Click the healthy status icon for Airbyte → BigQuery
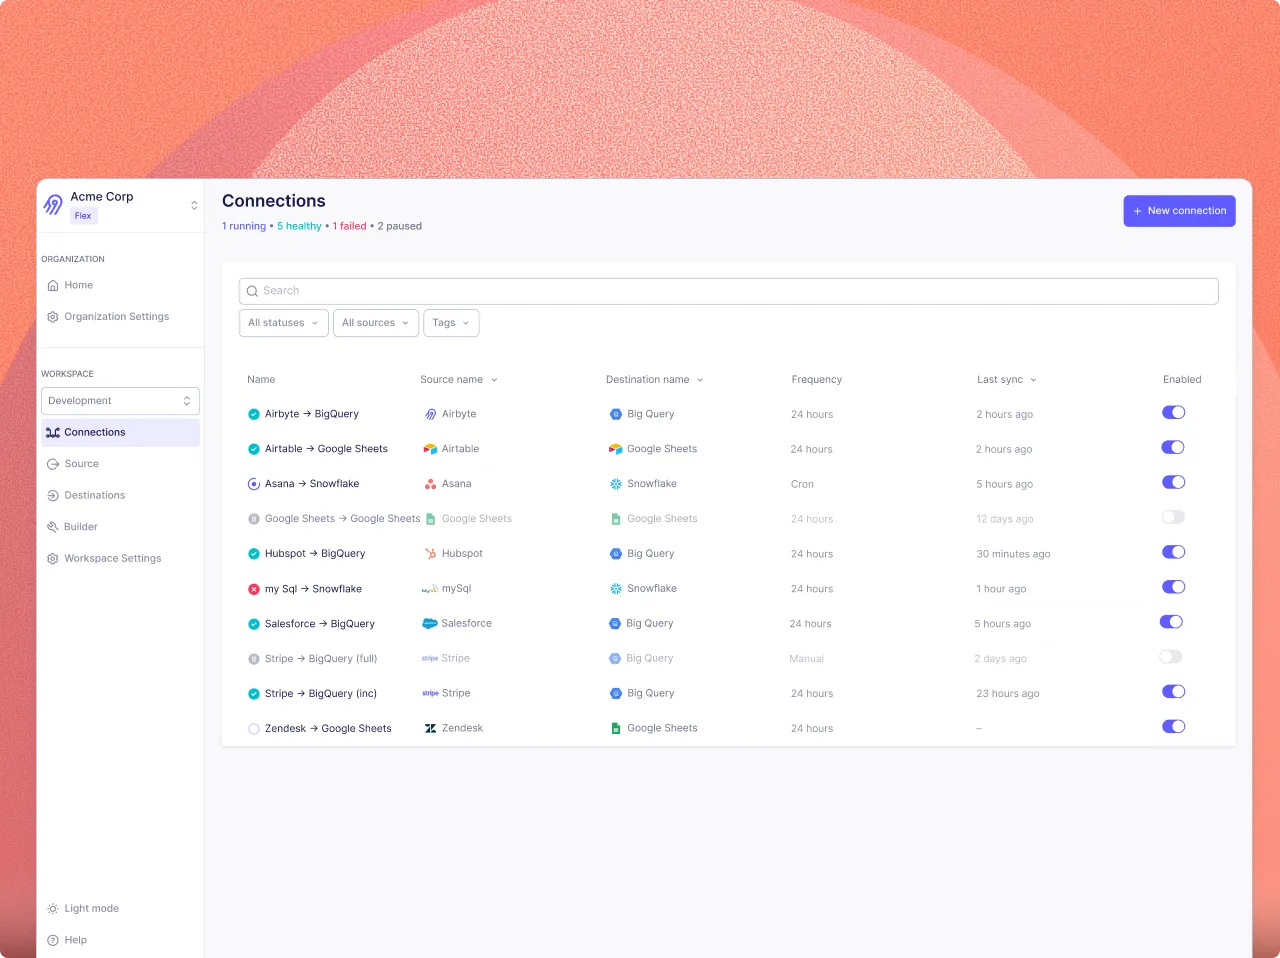Screen dimensions: 1280x958 click(x=254, y=414)
